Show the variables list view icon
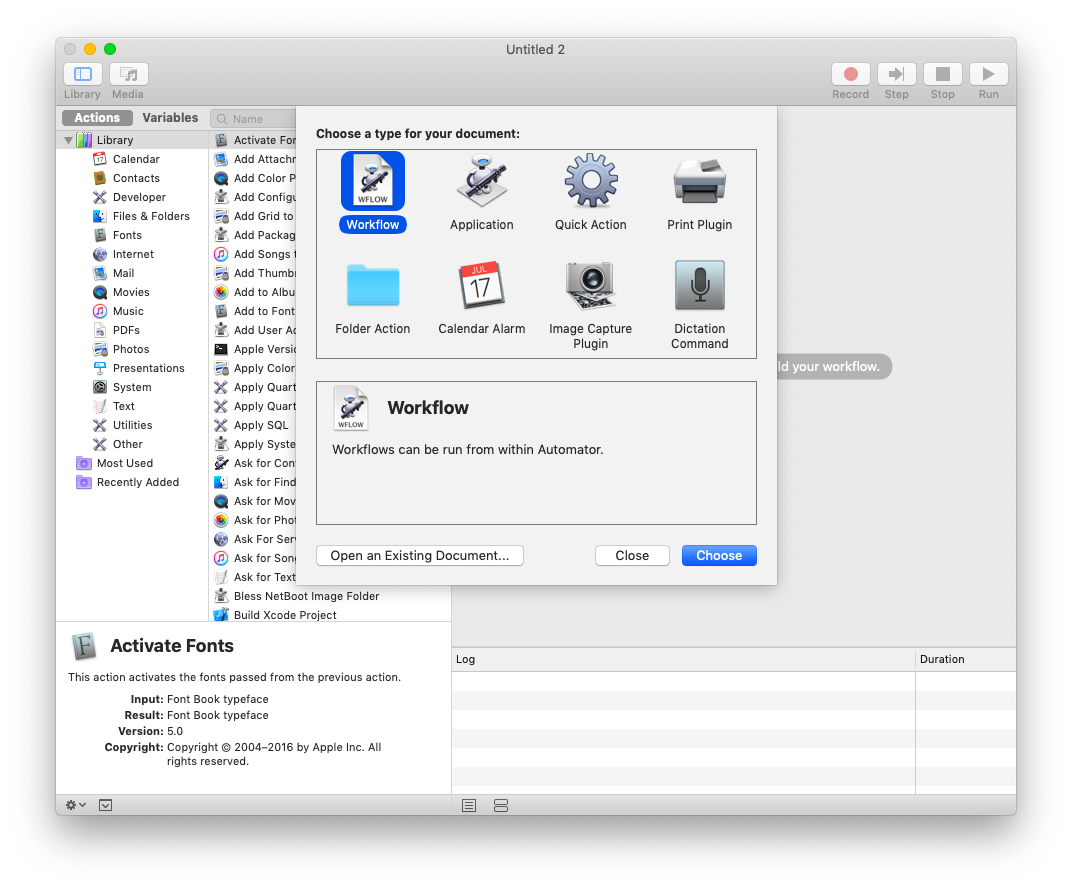 [x=500, y=806]
